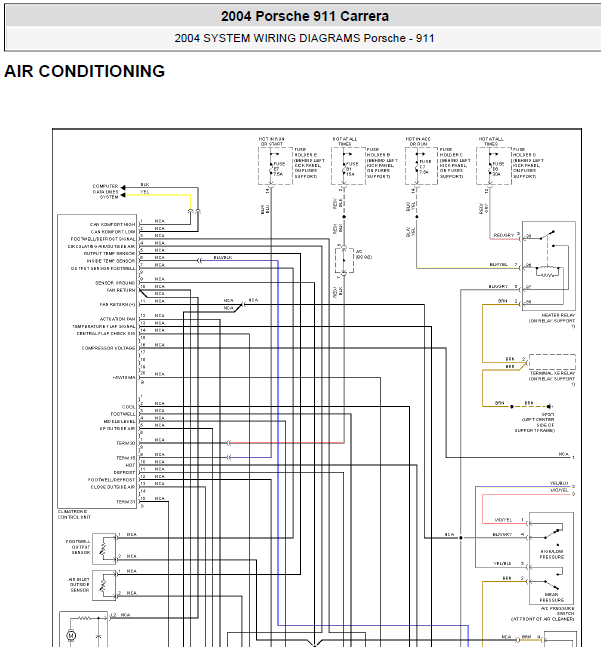Click the heater relay switch contact symbol

[545, 234]
